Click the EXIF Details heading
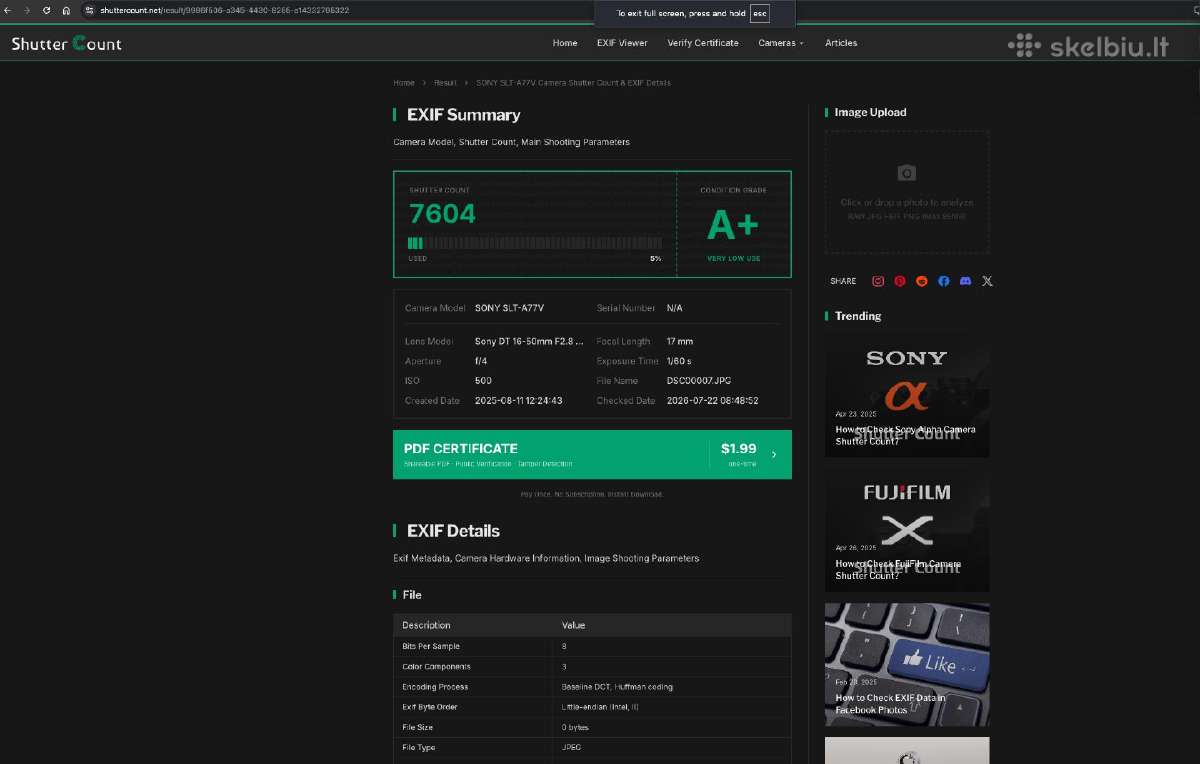The width and height of the screenshot is (1200, 764). 453,531
